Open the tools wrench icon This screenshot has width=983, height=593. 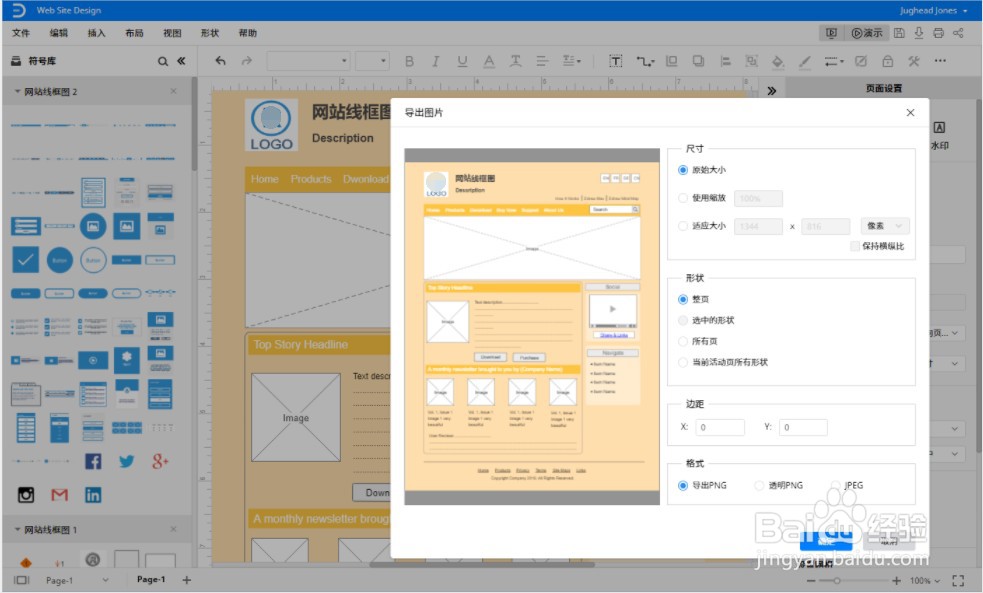click(x=914, y=61)
